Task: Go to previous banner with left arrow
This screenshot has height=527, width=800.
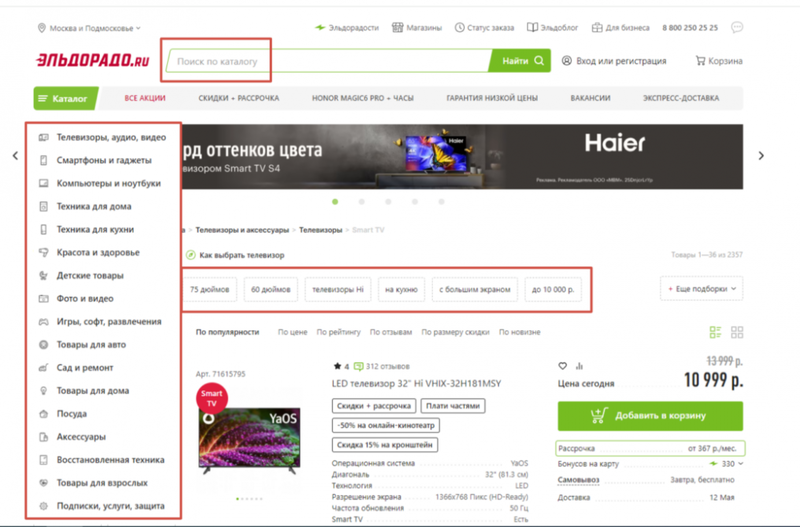Action: point(15,156)
